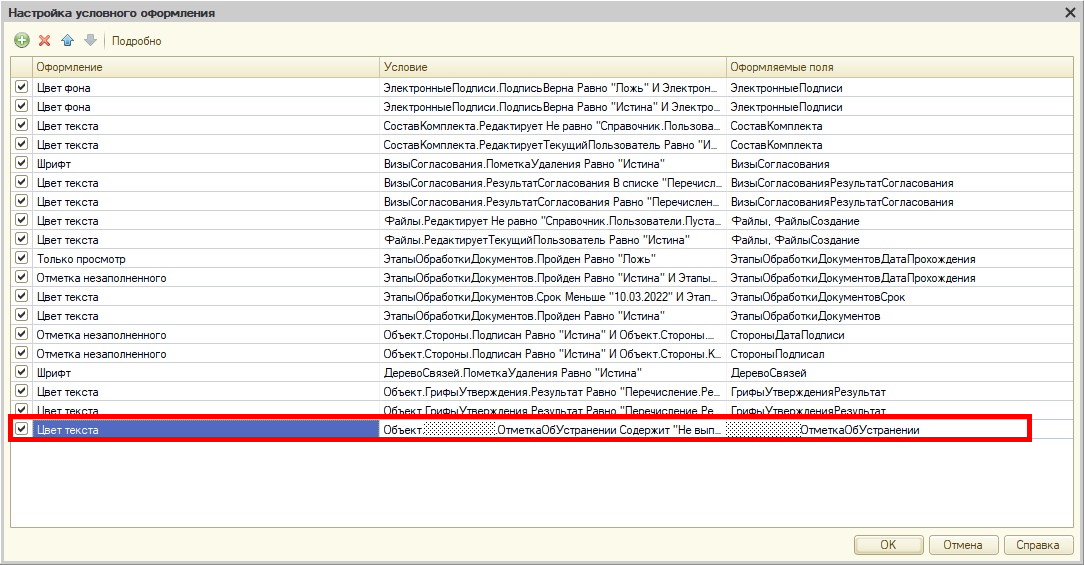The height and width of the screenshot is (565, 1084).
Task: Toggle checkbox of the highlighted ОтметкаОбУстранении row
Action: click(21, 429)
